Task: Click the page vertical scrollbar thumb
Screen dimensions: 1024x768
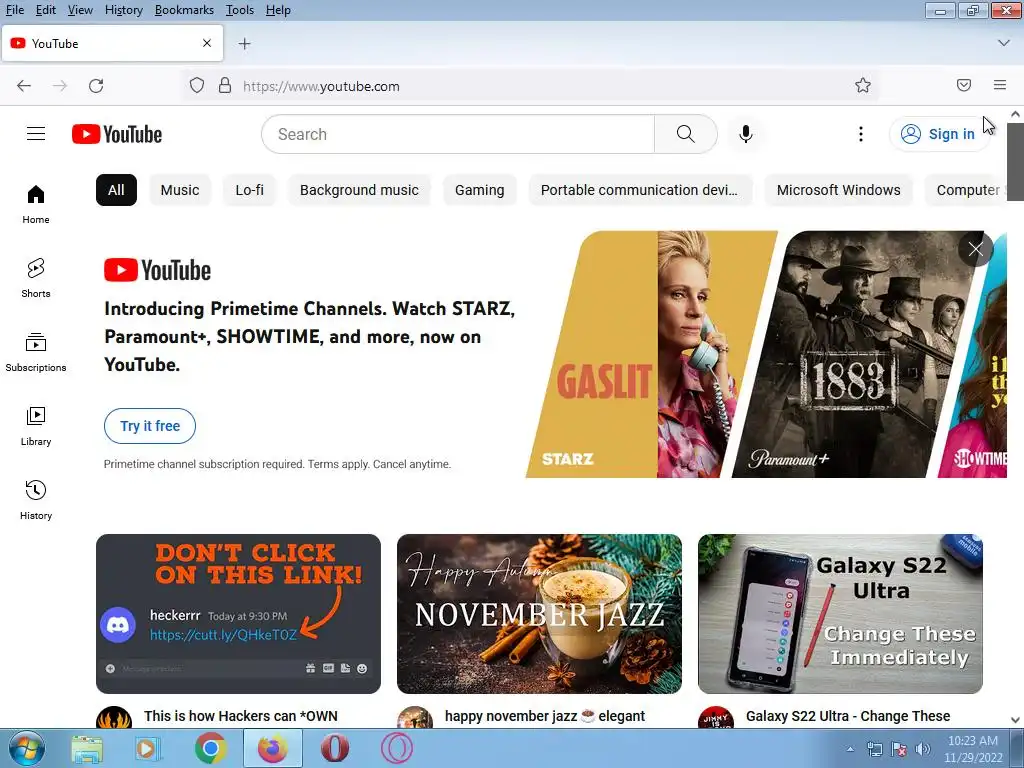Action: [x=1015, y=162]
